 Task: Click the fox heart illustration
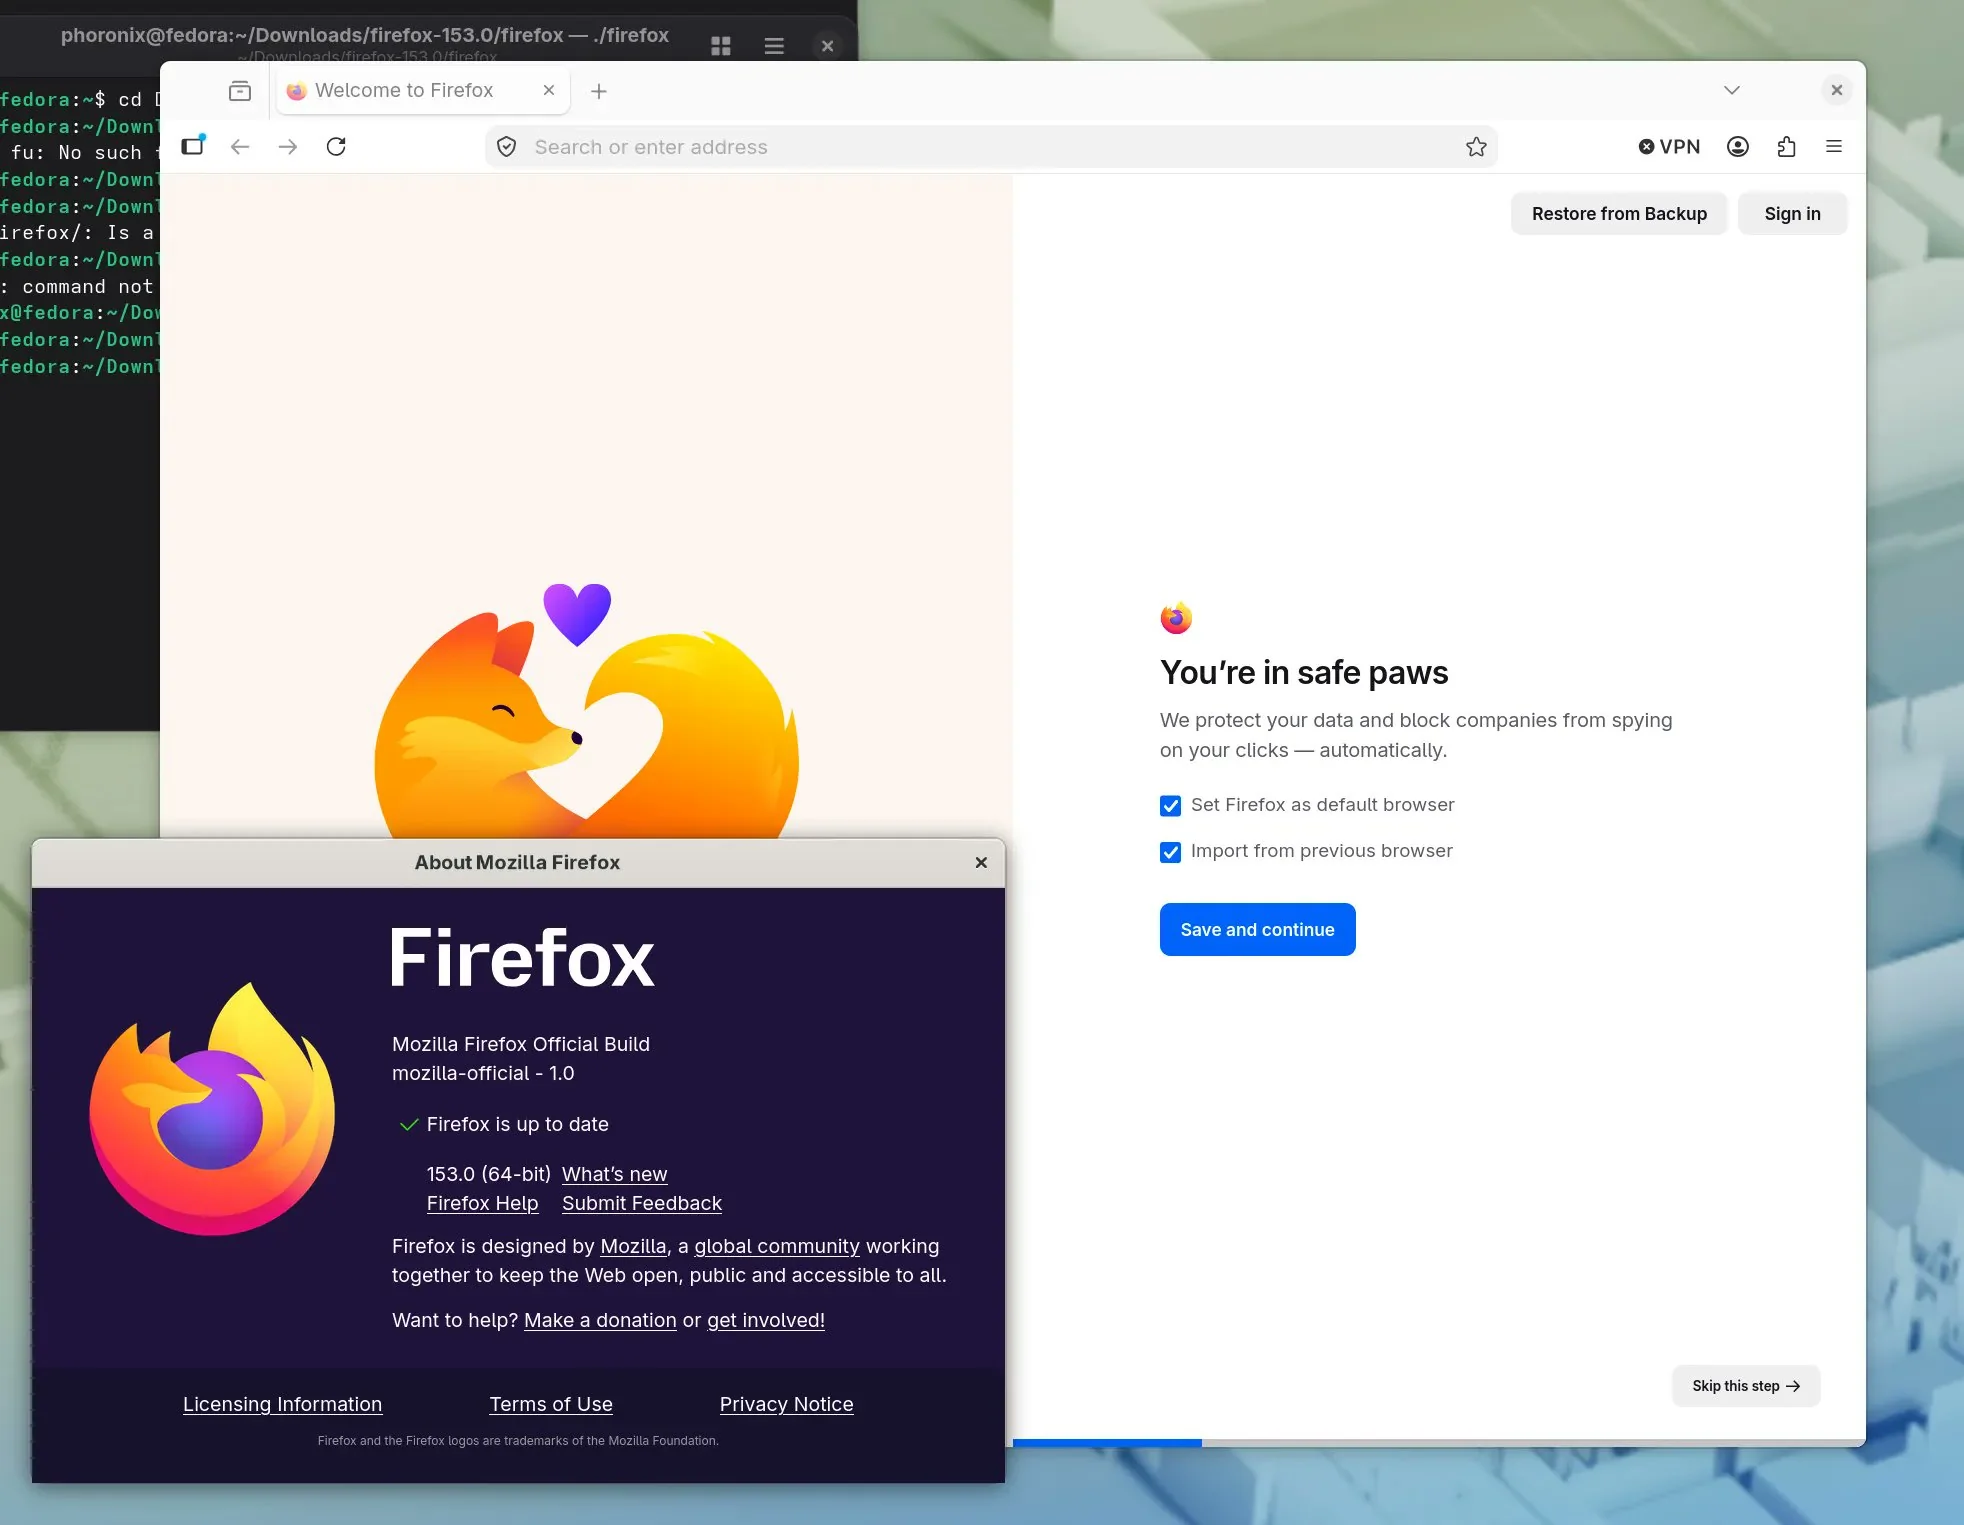click(x=586, y=711)
